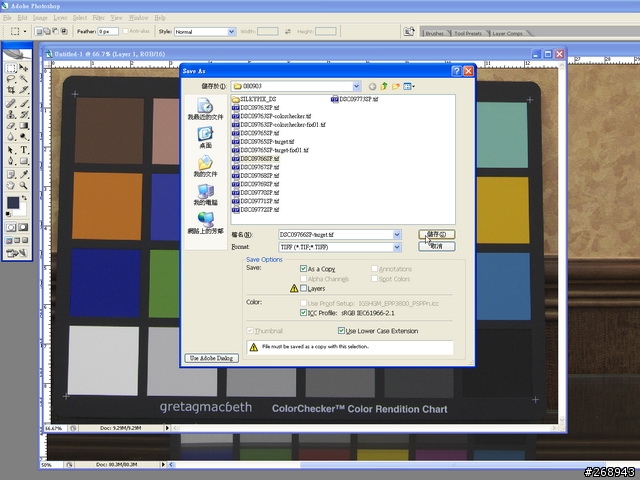This screenshot has height=480, width=640.
Task: Switch to the Brushes tab
Action: [x=434, y=33]
